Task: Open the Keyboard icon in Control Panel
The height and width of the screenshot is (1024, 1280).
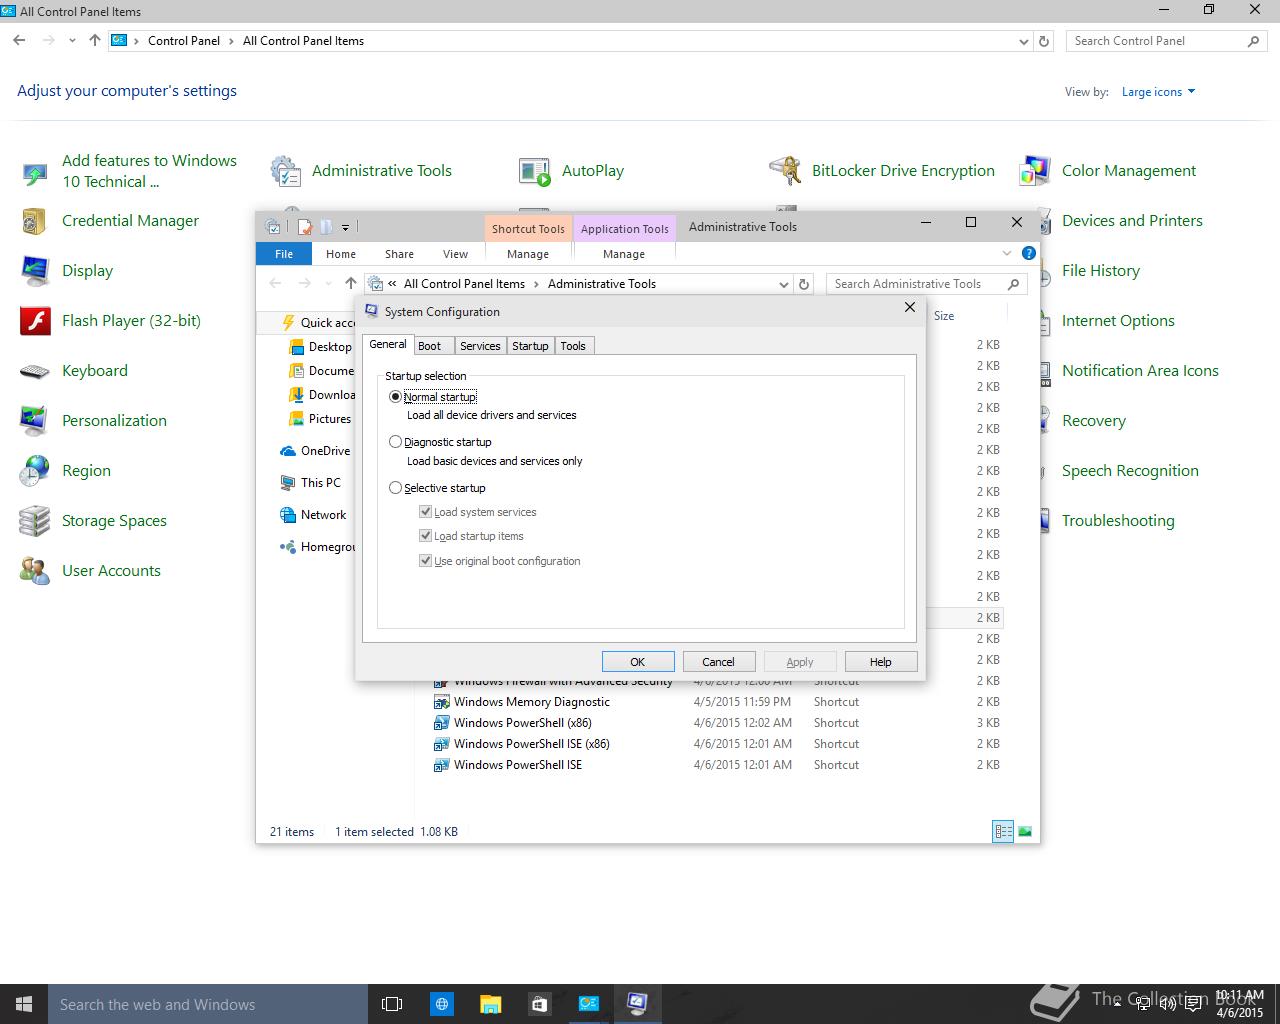Action: [x=35, y=371]
